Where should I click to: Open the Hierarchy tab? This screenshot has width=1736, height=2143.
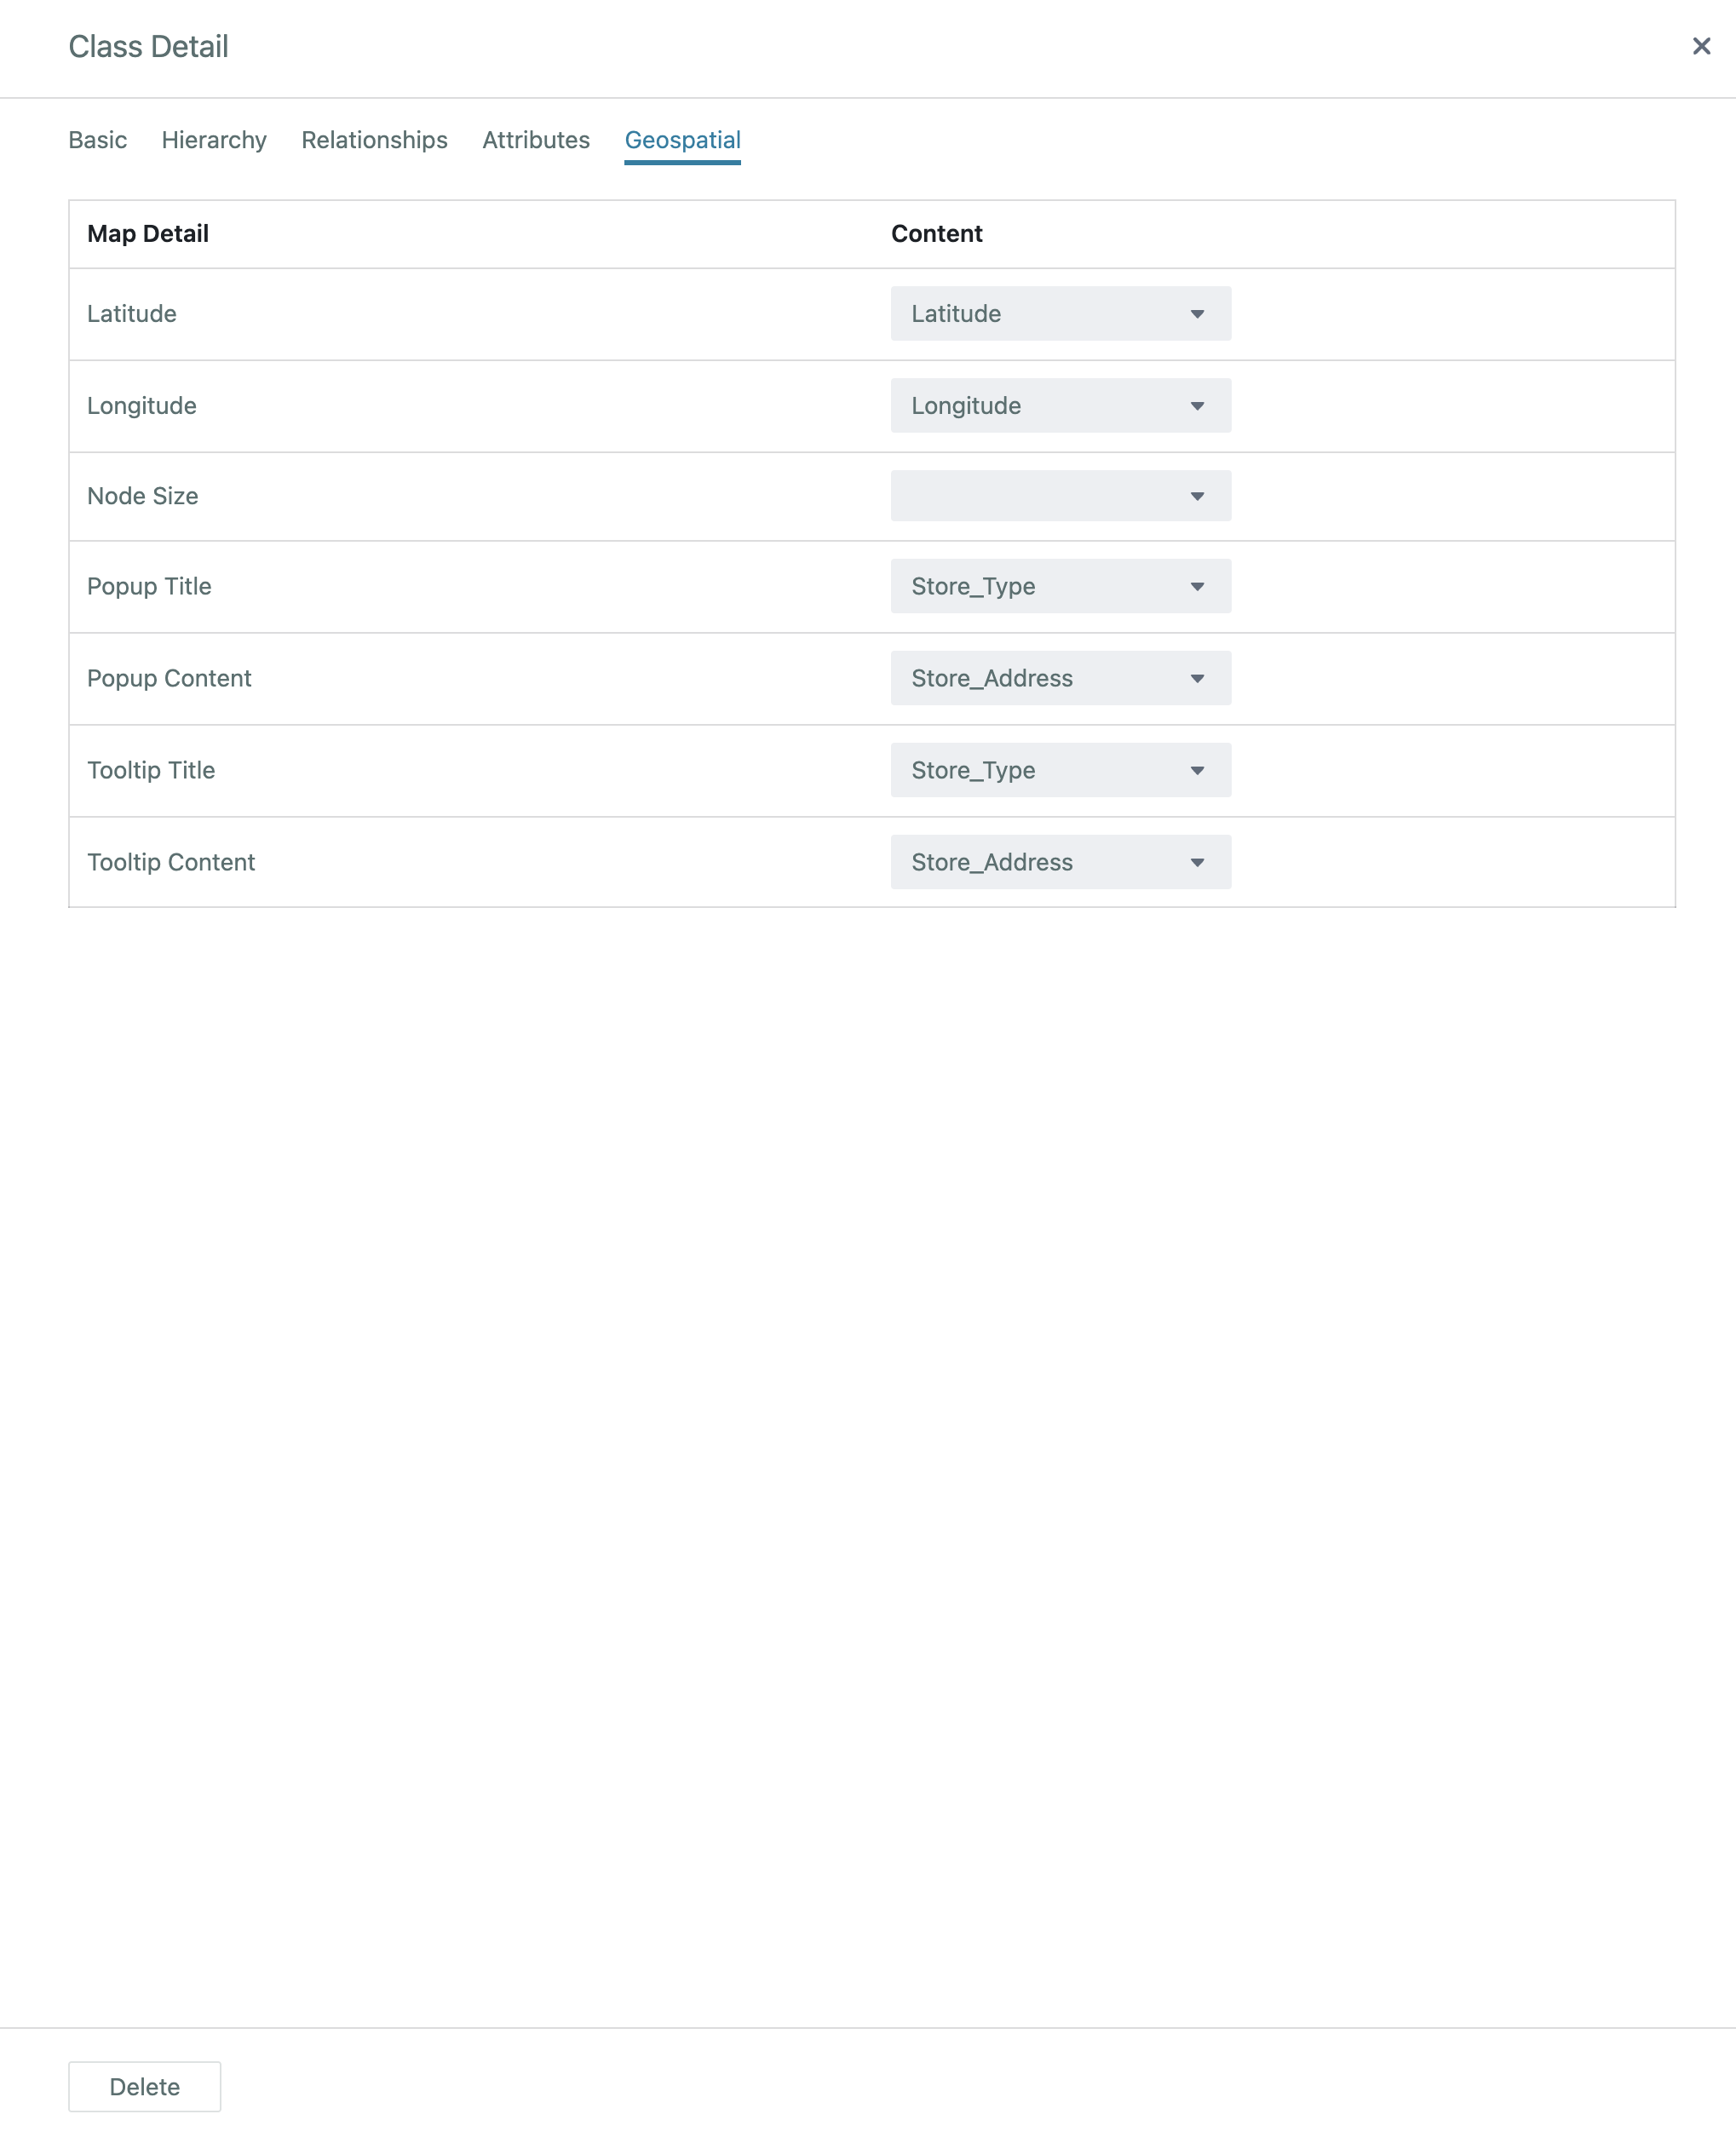point(214,140)
